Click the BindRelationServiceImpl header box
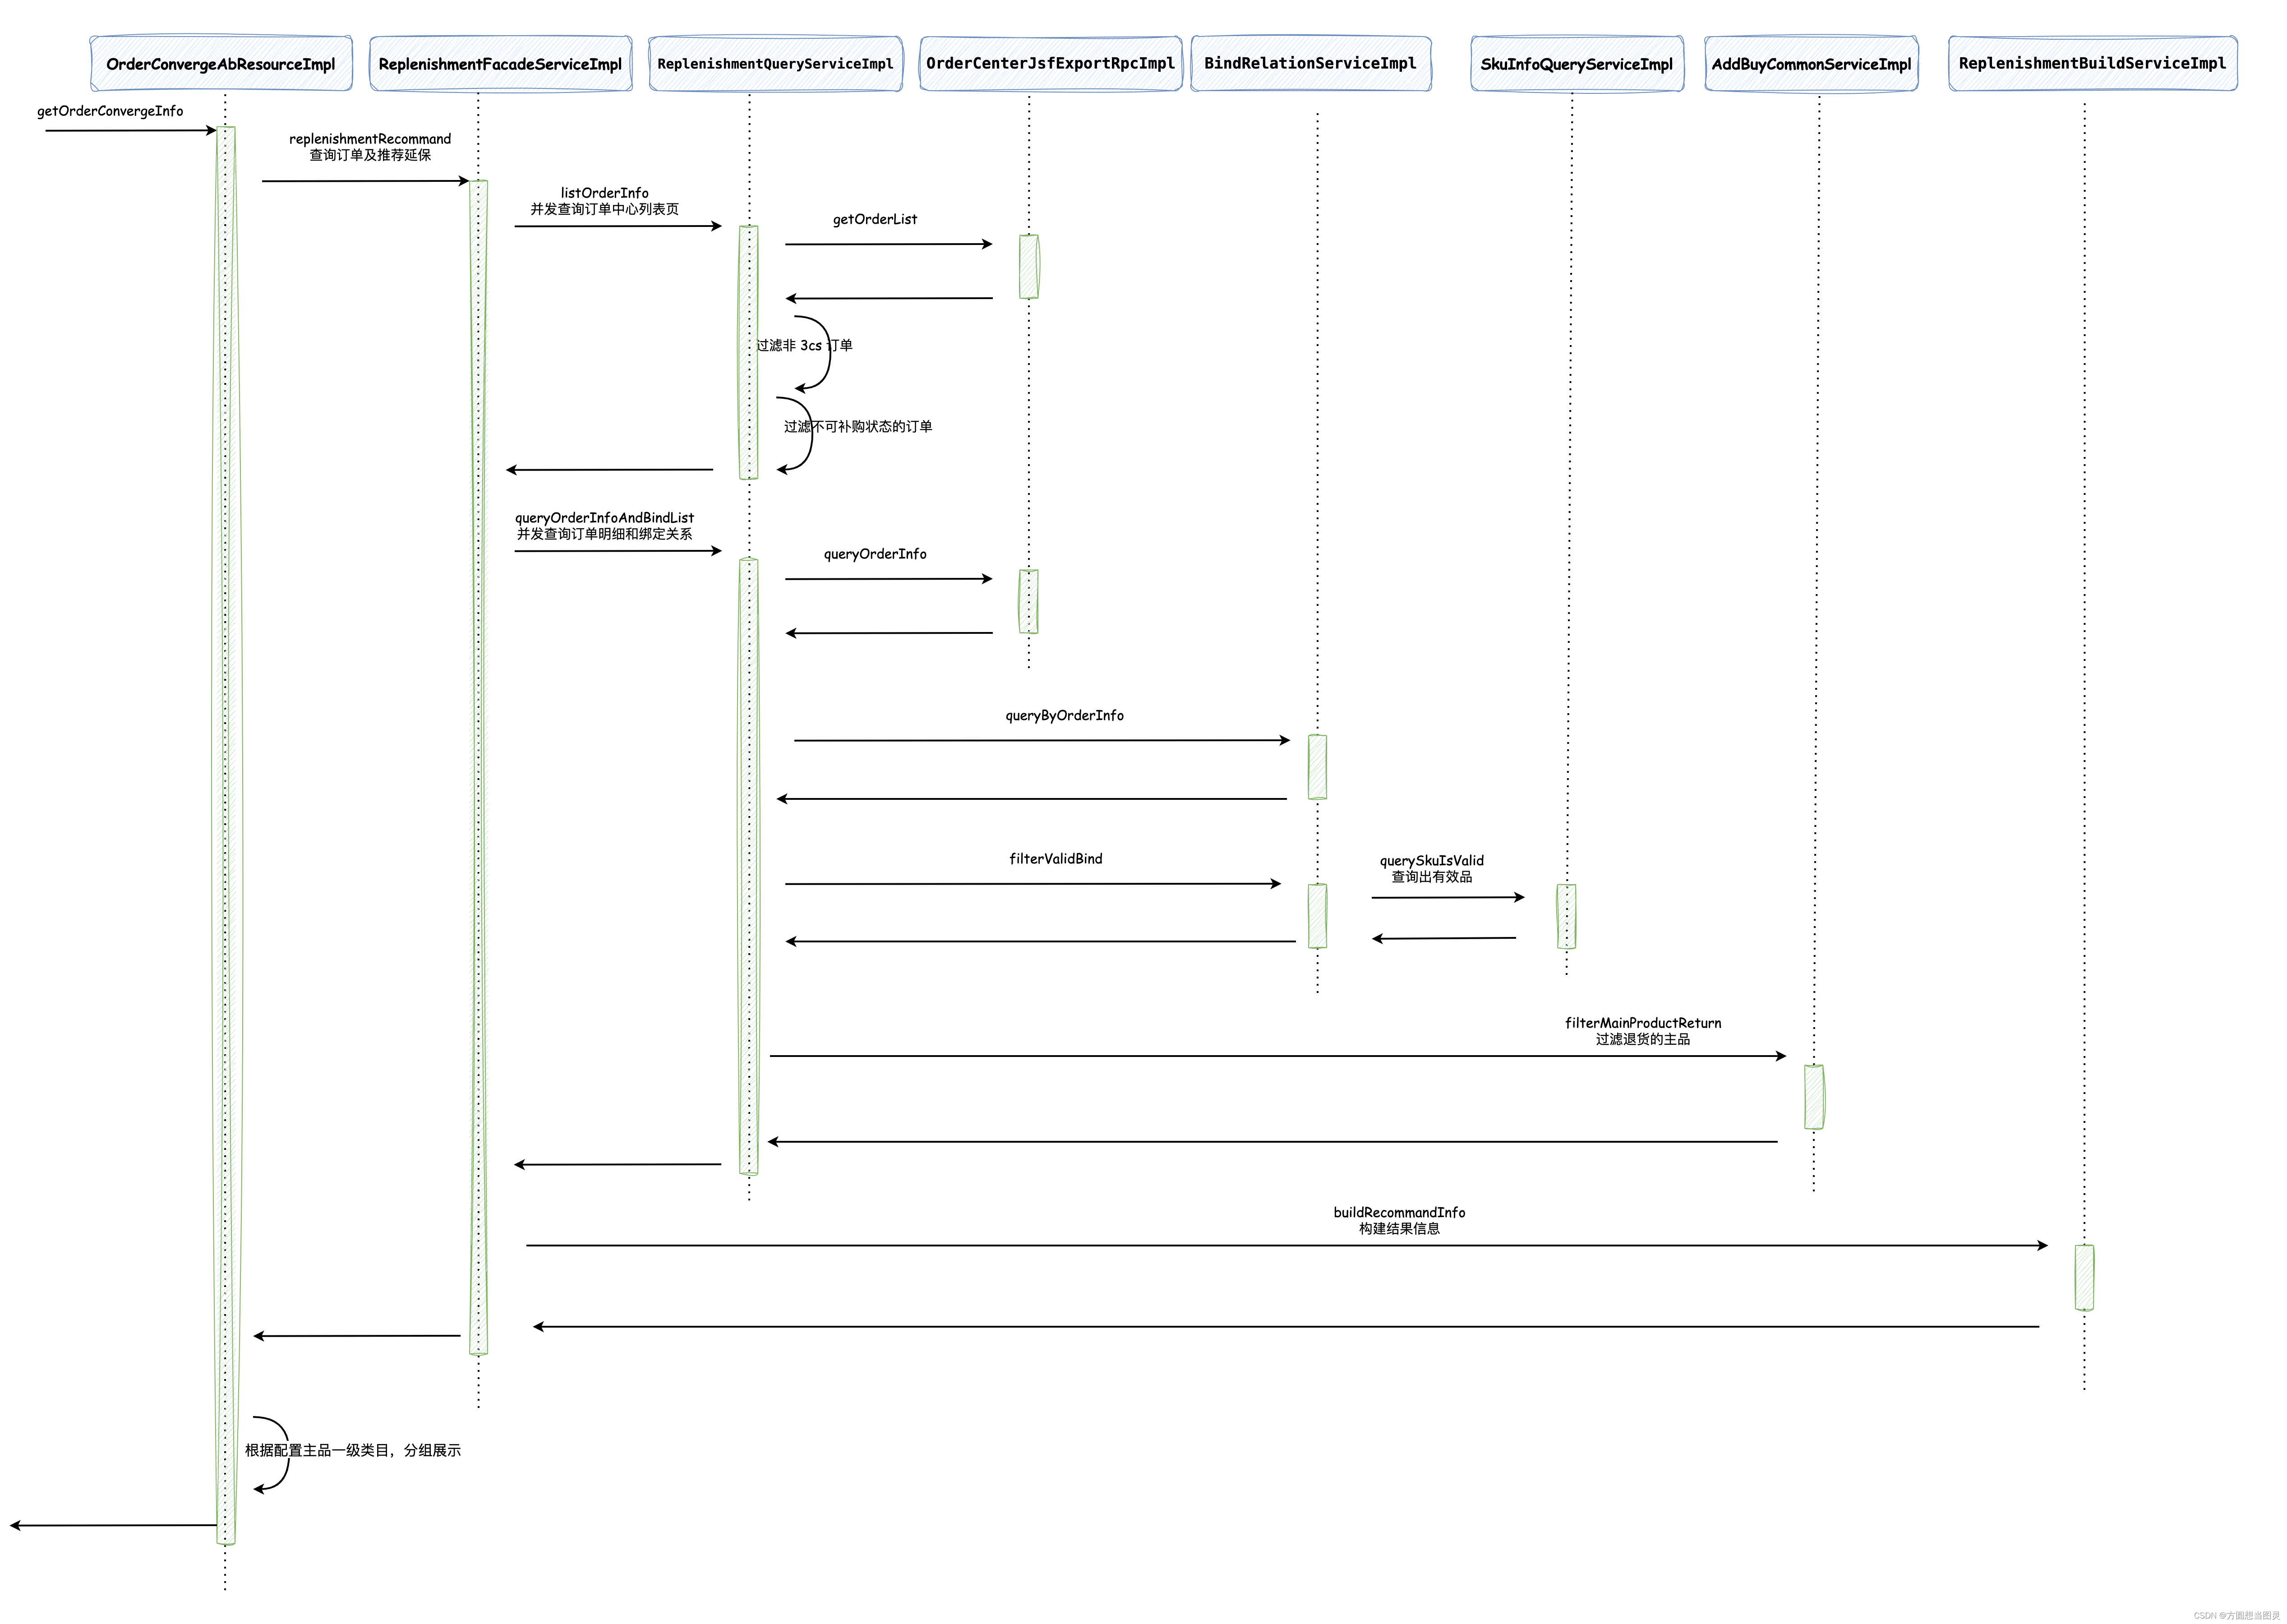This screenshot has width=2287, height=1624. (x=1310, y=64)
